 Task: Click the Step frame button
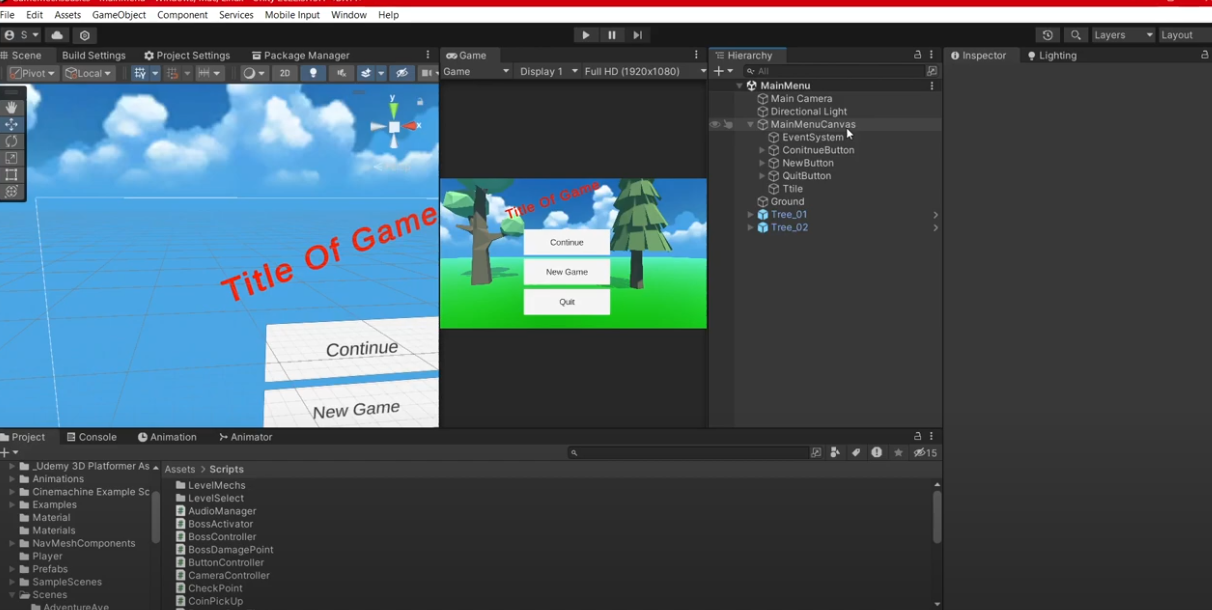coord(637,35)
